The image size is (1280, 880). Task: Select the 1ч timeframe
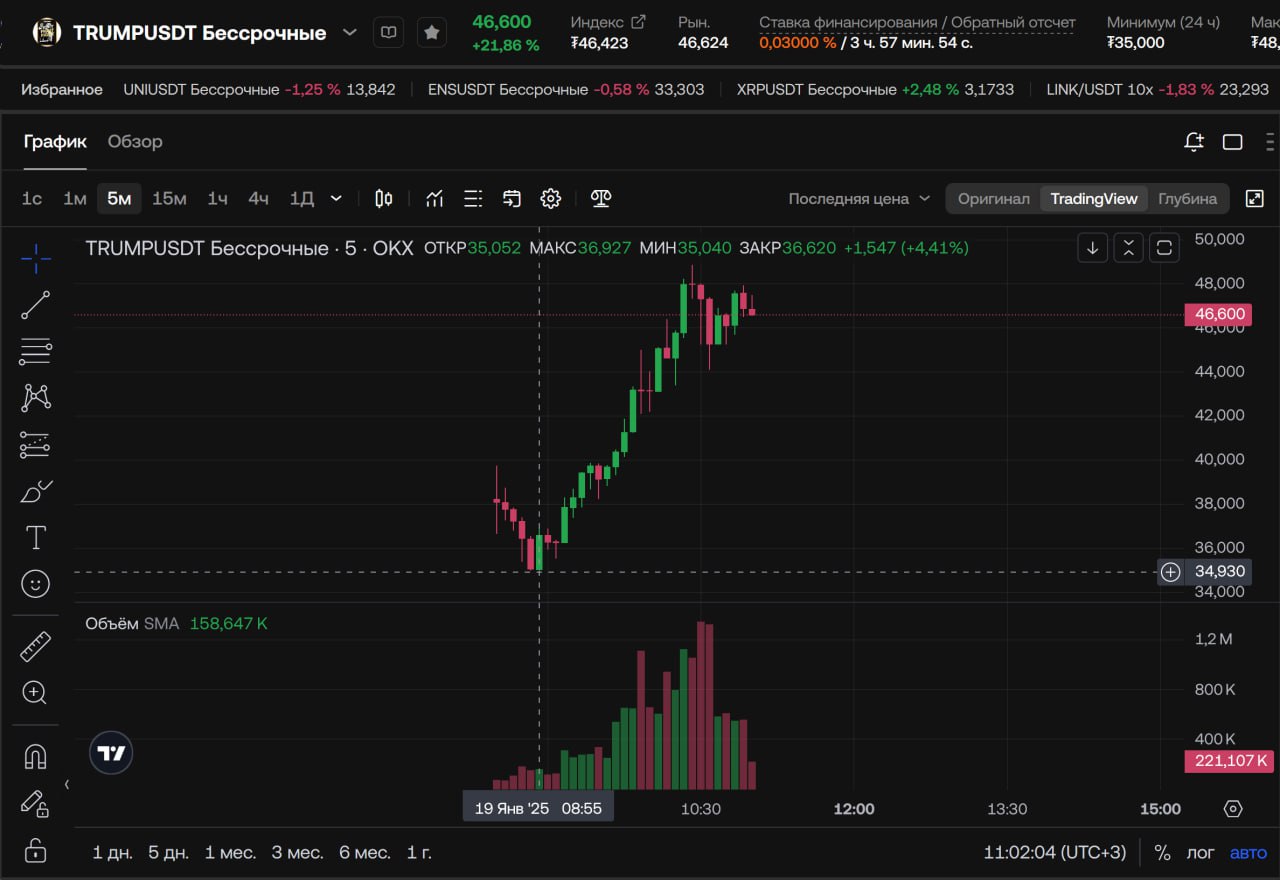[x=217, y=199]
